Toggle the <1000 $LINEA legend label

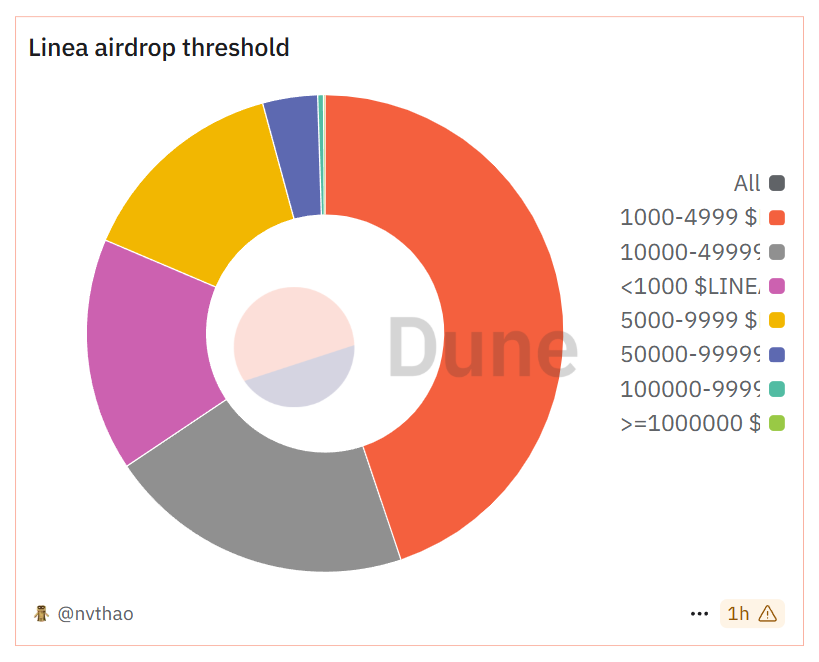point(690,286)
